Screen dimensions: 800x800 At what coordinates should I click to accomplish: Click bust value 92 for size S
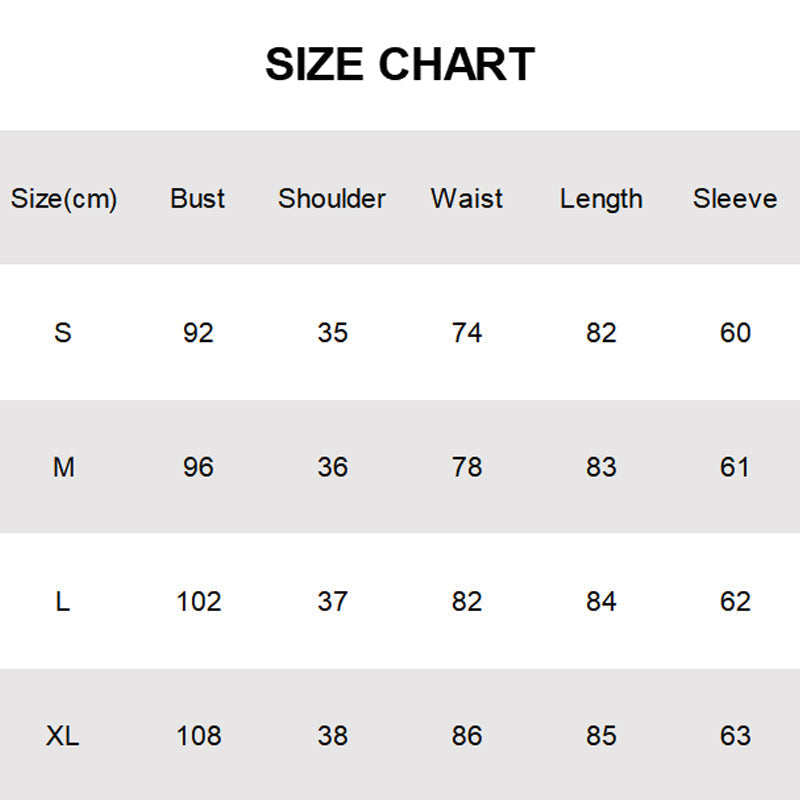click(198, 332)
